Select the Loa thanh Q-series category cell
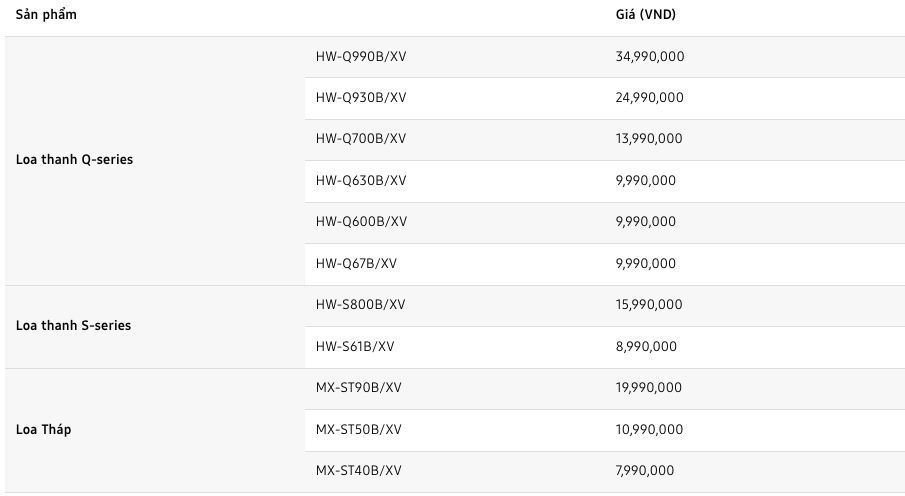905x496 pixels. coord(155,161)
